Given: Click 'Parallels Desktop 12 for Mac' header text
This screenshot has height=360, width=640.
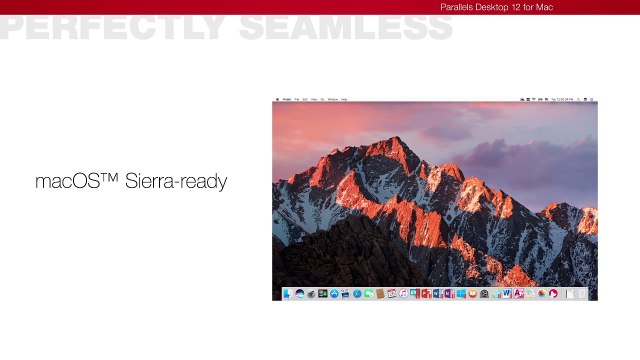Looking at the screenshot, I should (497, 7).
